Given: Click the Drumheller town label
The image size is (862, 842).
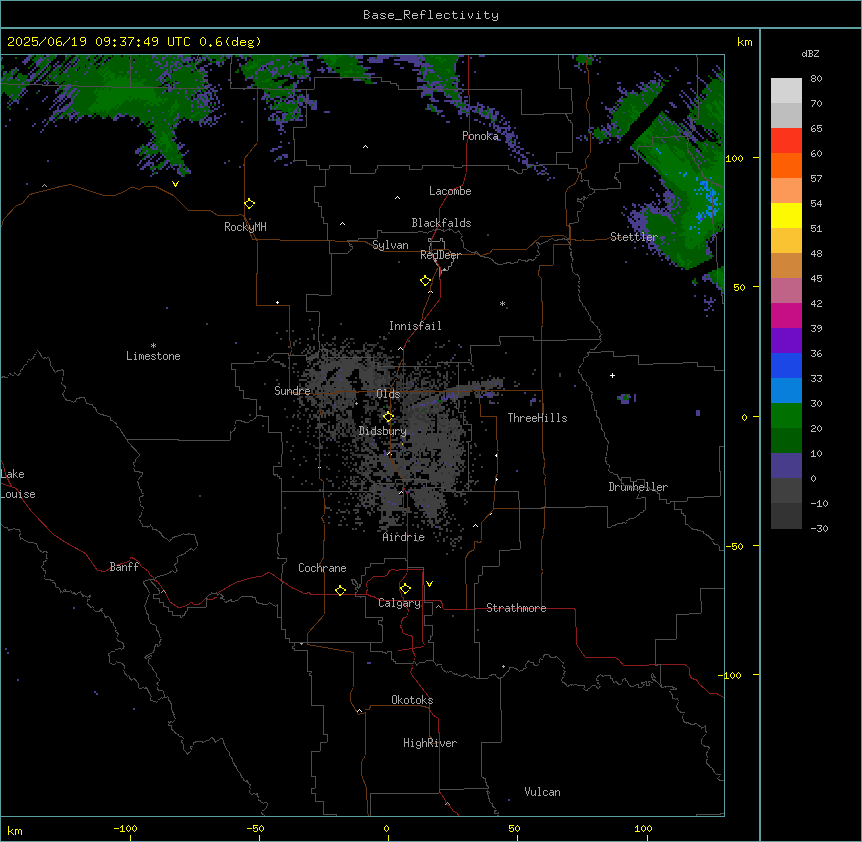Looking at the screenshot, I should coord(638,487).
